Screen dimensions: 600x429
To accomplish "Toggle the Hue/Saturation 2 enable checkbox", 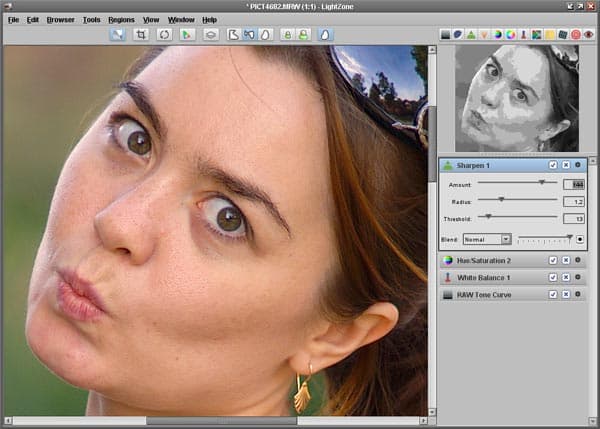I will (552, 260).
